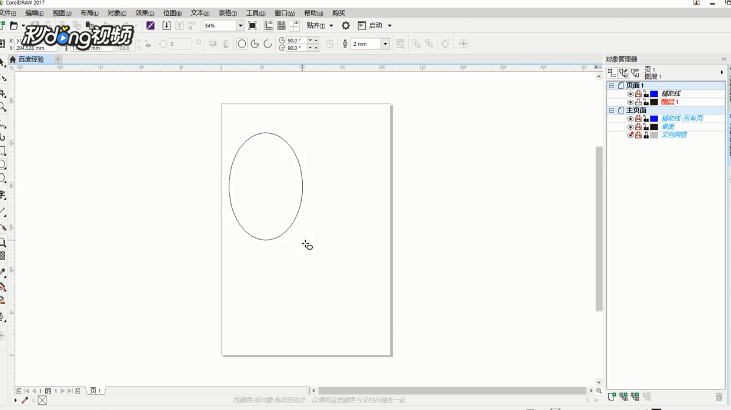Click layer manager view icon in Object Manager
This screenshot has height=410, width=731.
tap(635, 72)
